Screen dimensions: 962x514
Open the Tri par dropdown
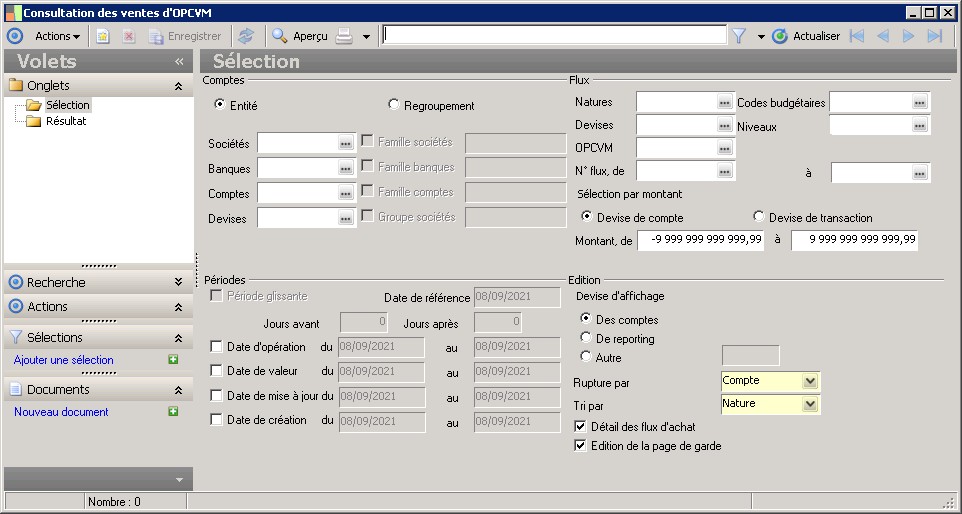tap(810, 404)
